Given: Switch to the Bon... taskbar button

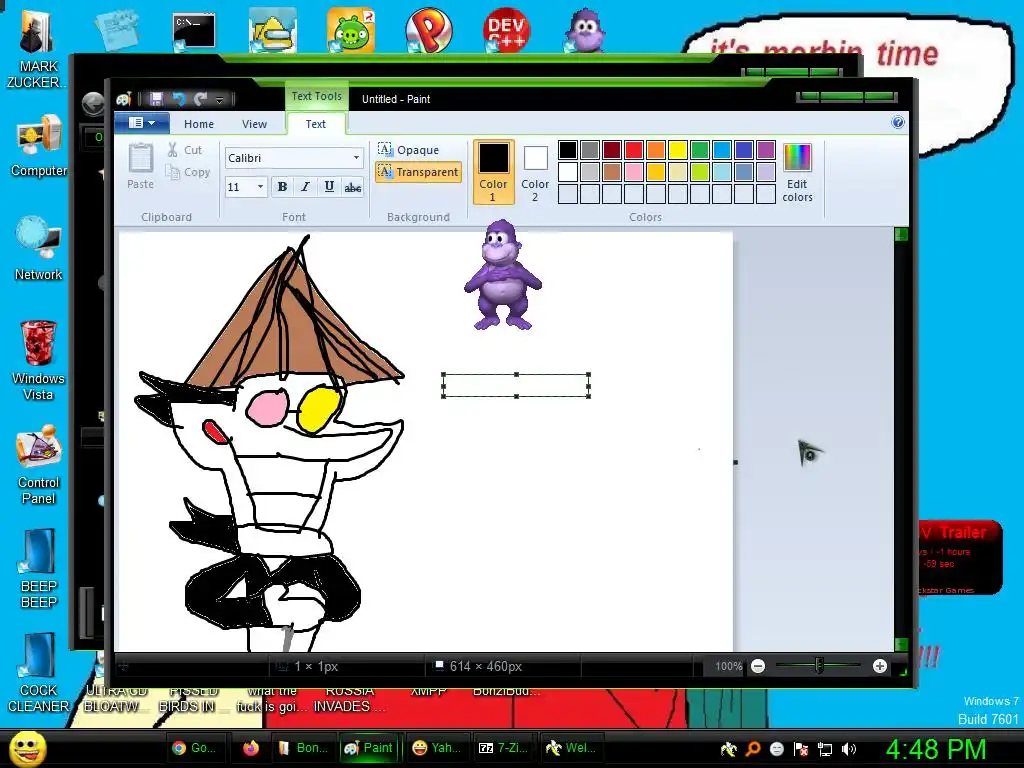Looking at the screenshot, I should point(303,748).
